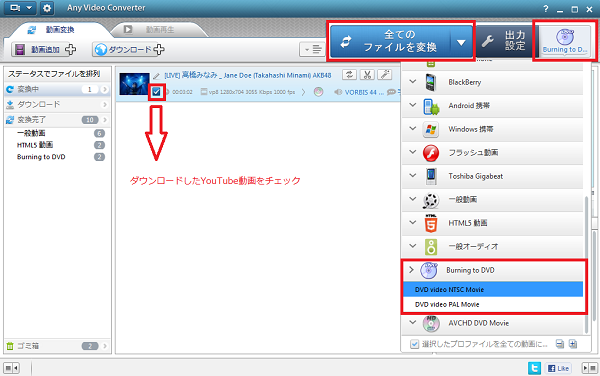
Task: Click the convert-this-file arrows icon
Action: [x=349, y=75]
